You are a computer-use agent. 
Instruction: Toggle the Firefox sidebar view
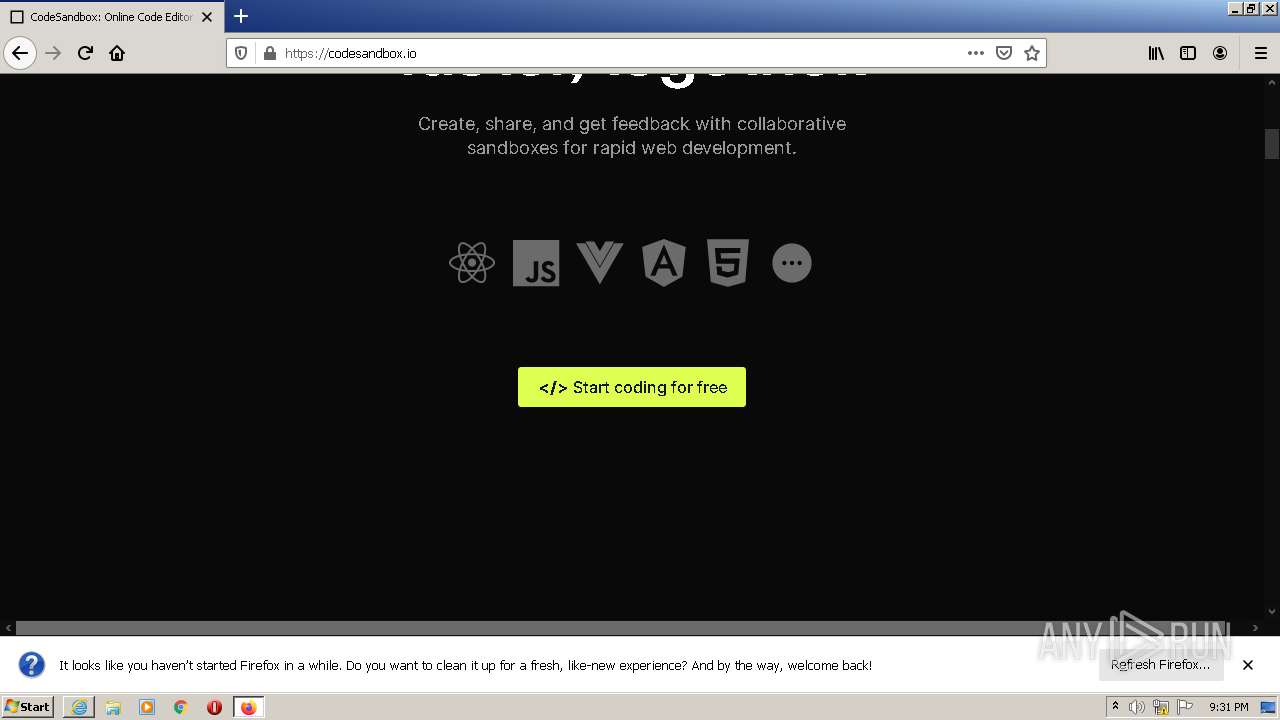pyautogui.click(x=1188, y=53)
